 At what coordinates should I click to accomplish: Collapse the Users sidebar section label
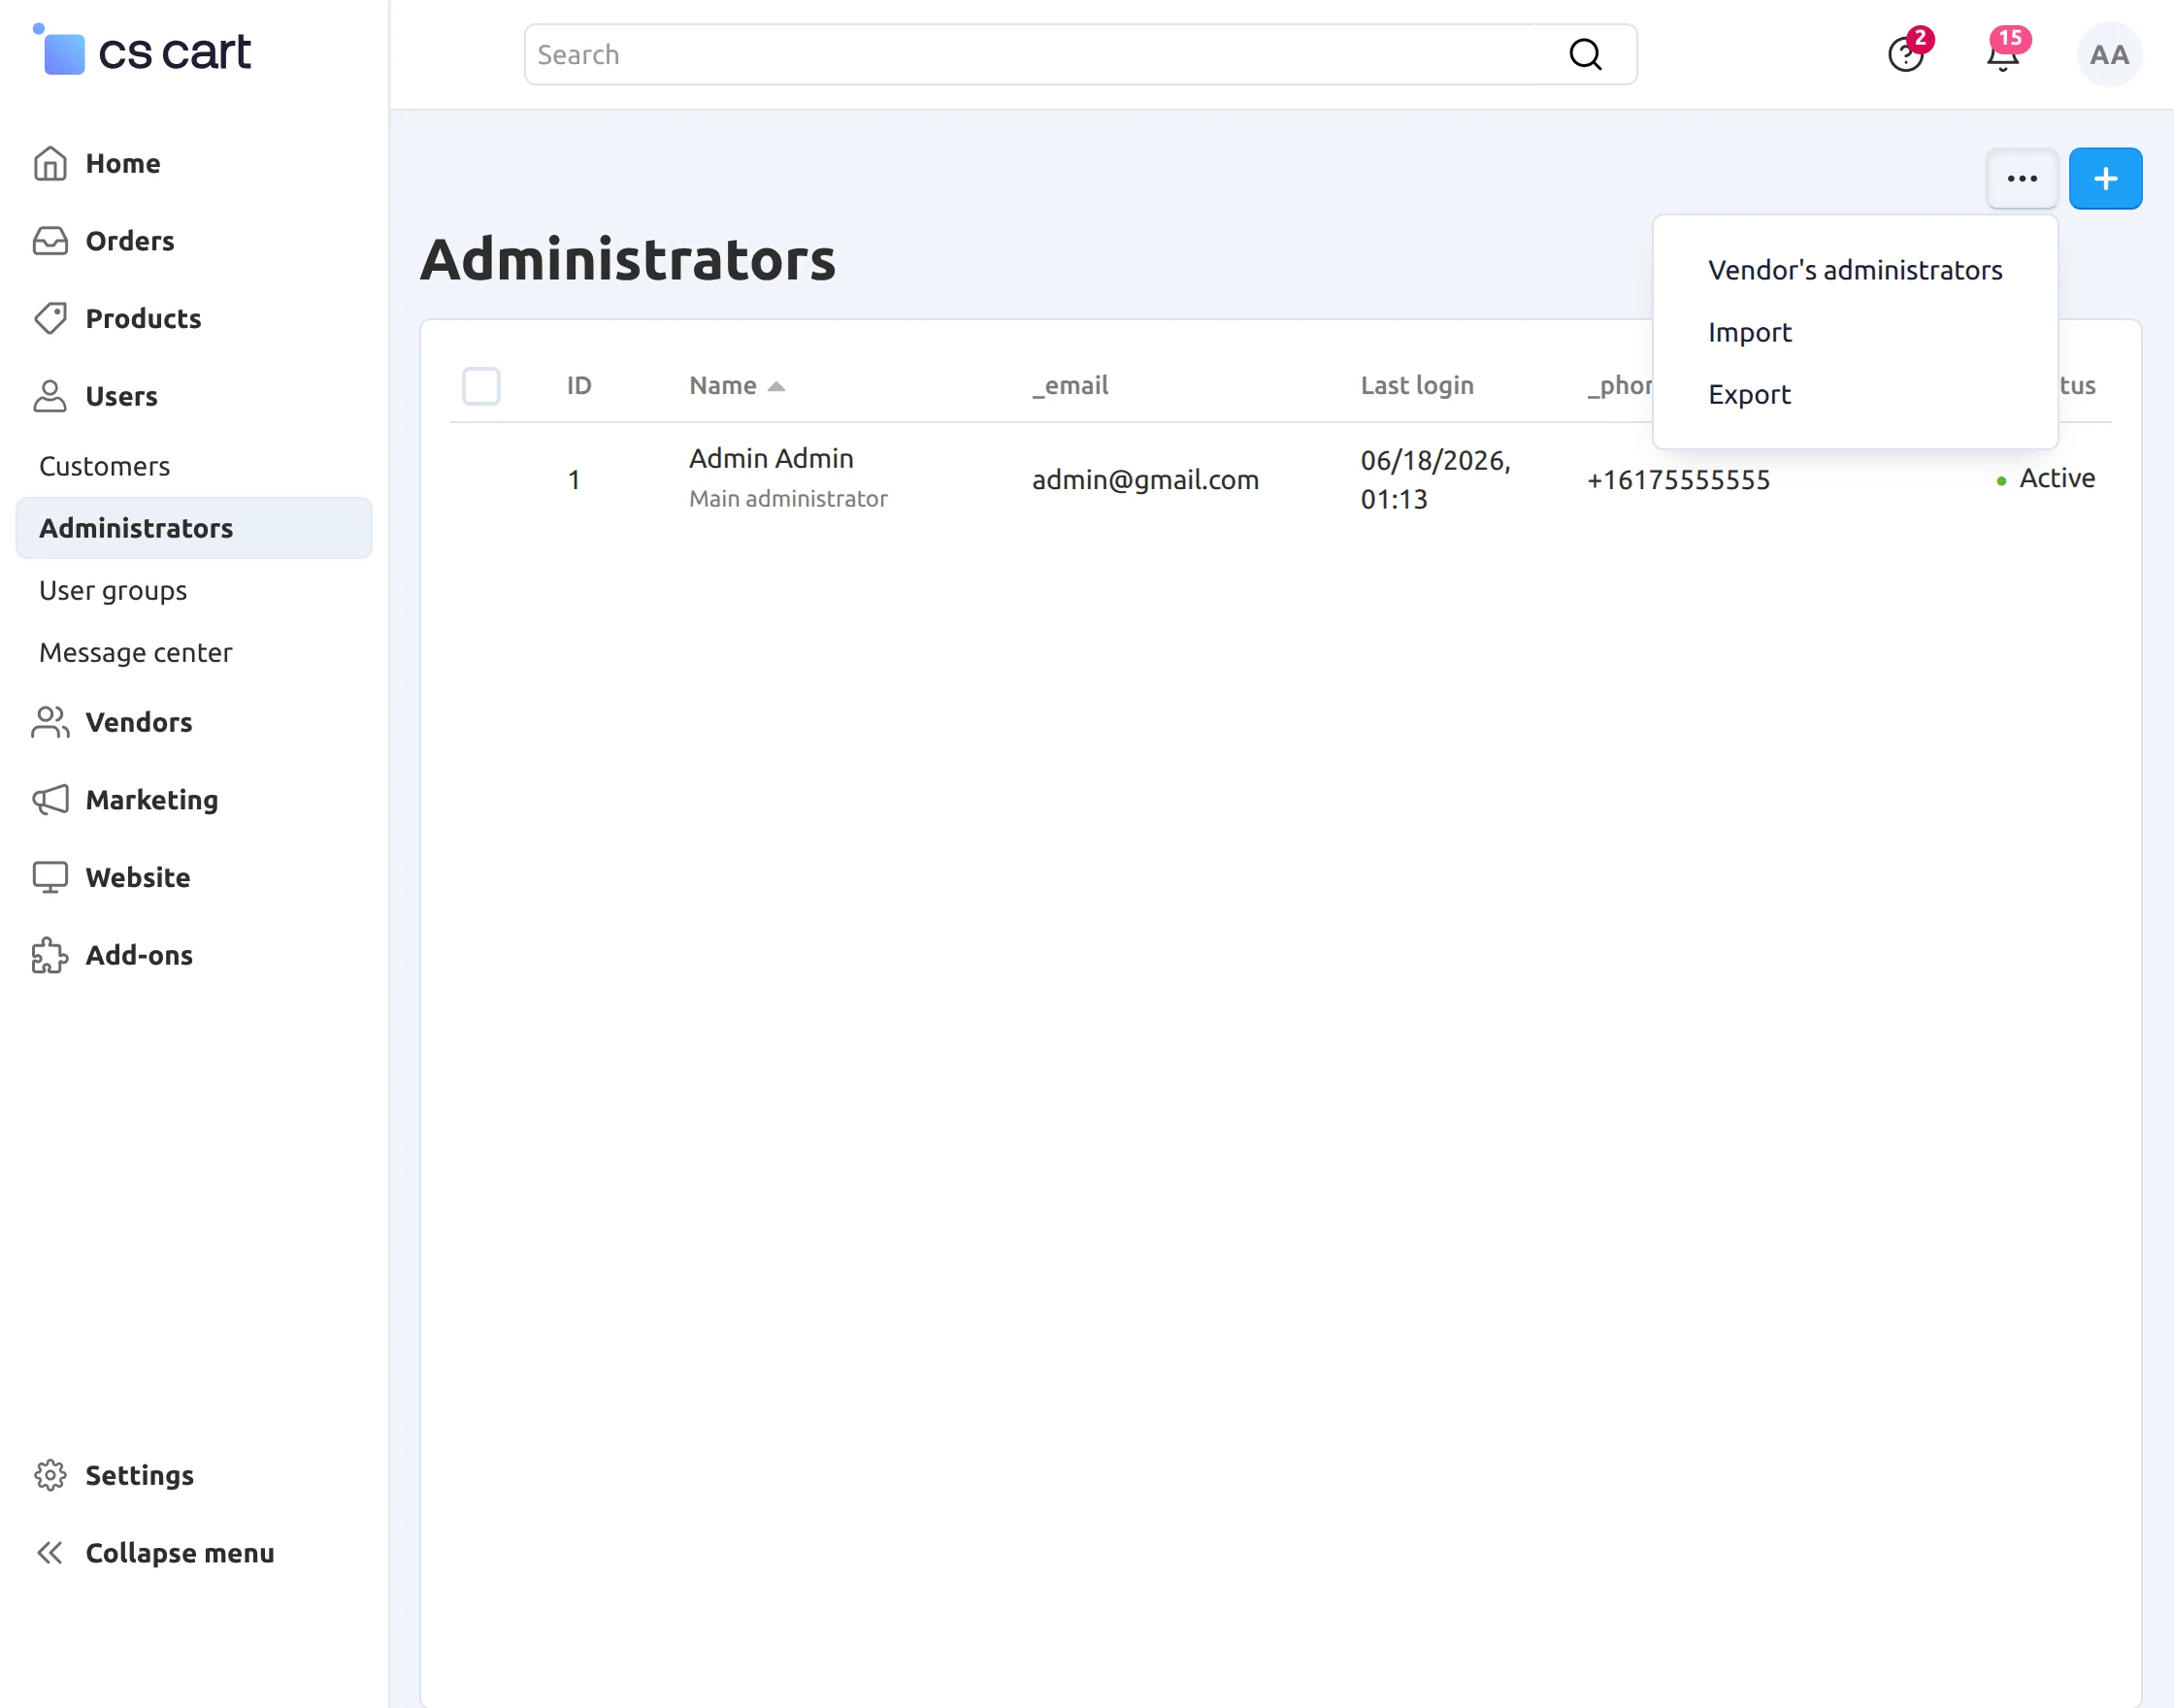coord(121,396)
